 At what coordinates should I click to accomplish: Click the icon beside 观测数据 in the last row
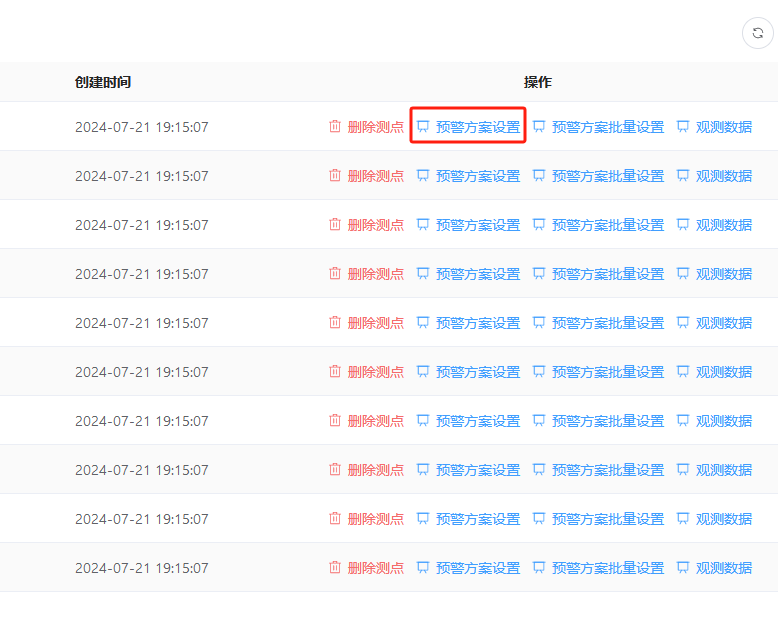683,568
